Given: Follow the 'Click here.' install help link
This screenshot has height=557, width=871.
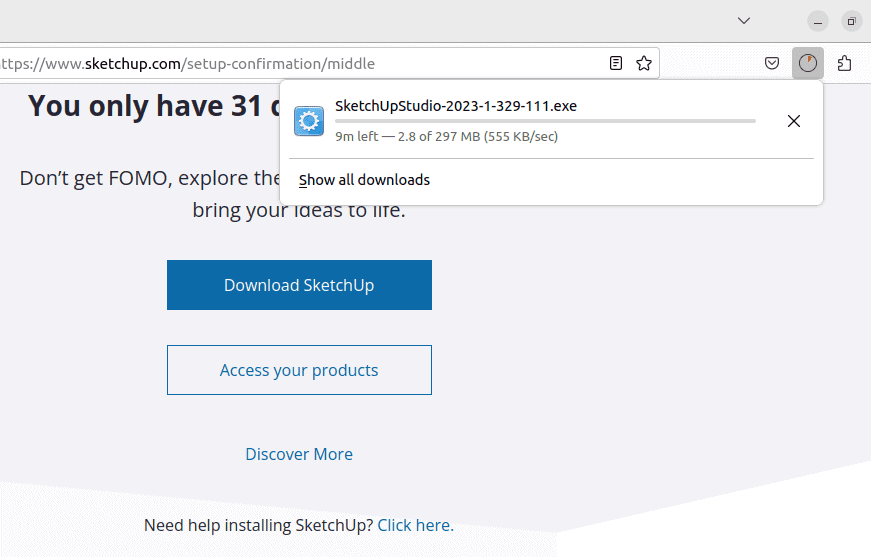Looking at the screenshot, I should (416, 525).
